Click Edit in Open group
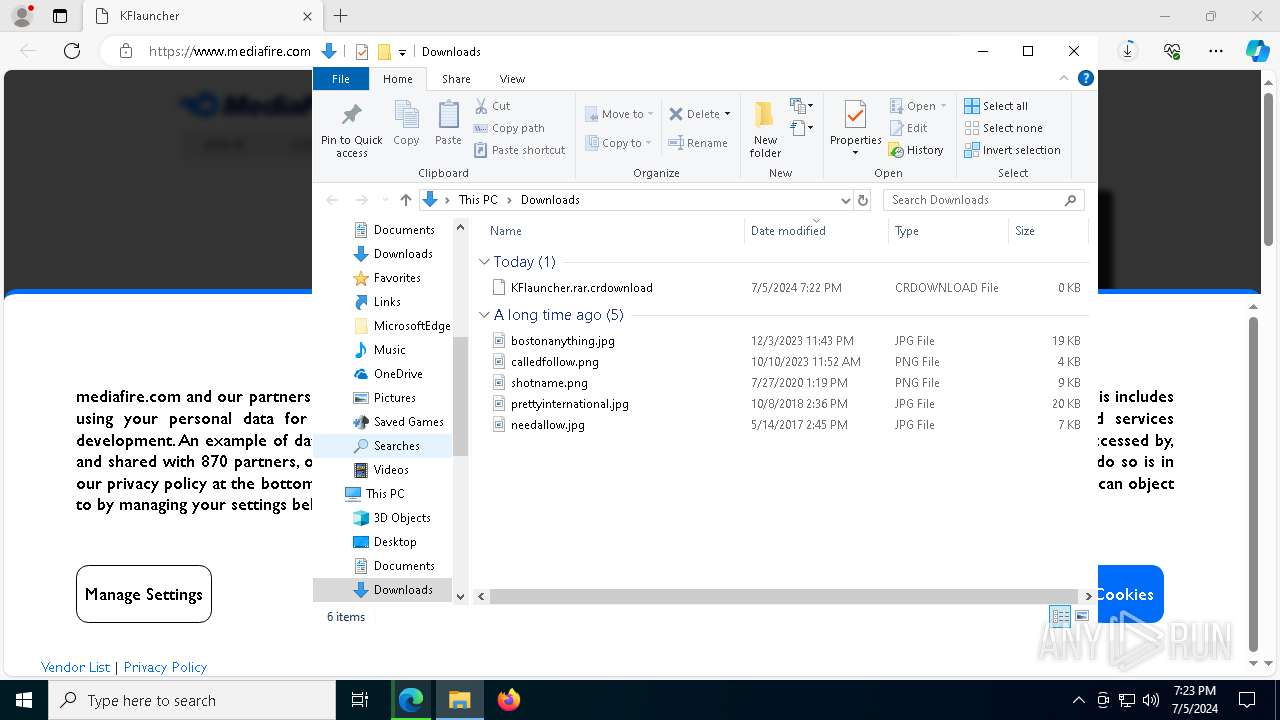Viewport: 1280px width, 720px height. pyautogui.click(x=908, y=128)
